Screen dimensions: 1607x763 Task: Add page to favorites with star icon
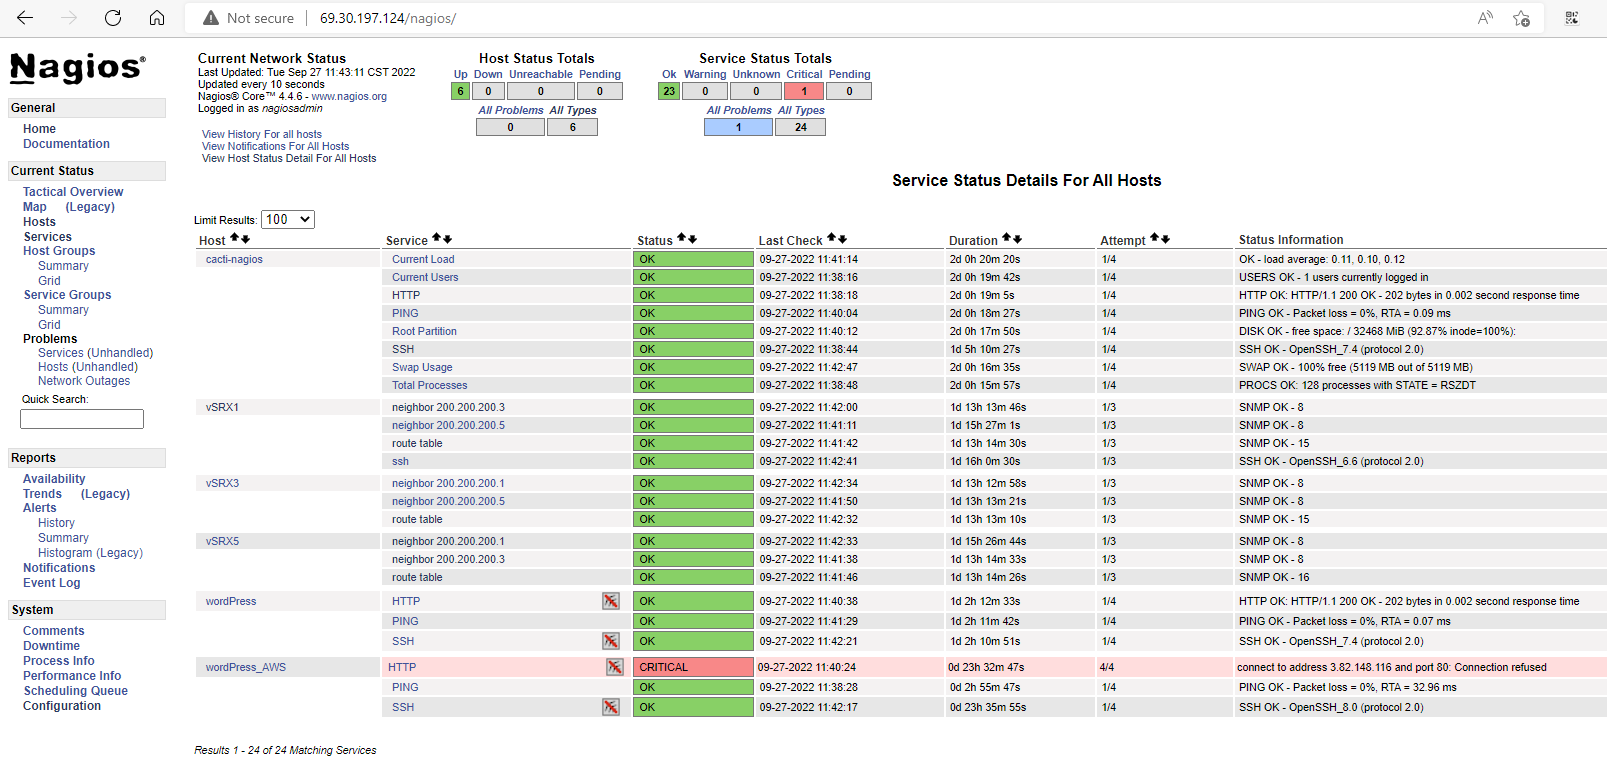(x=1521, y=18)
